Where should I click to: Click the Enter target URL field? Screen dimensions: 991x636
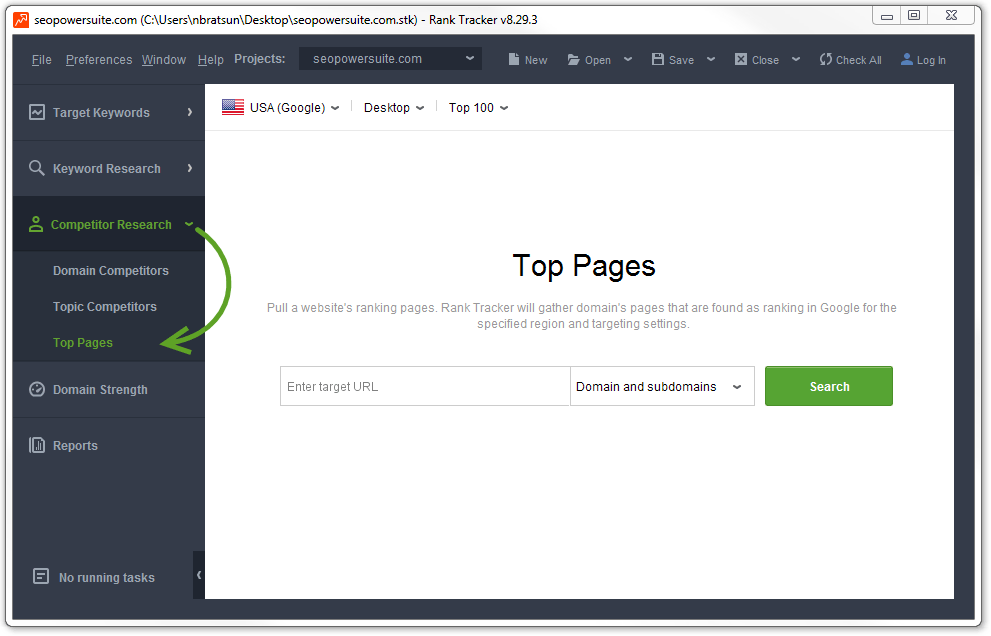(424, 386)
